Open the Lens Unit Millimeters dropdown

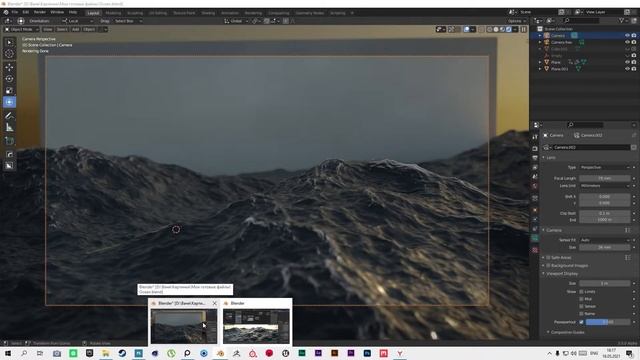[605, 186]
